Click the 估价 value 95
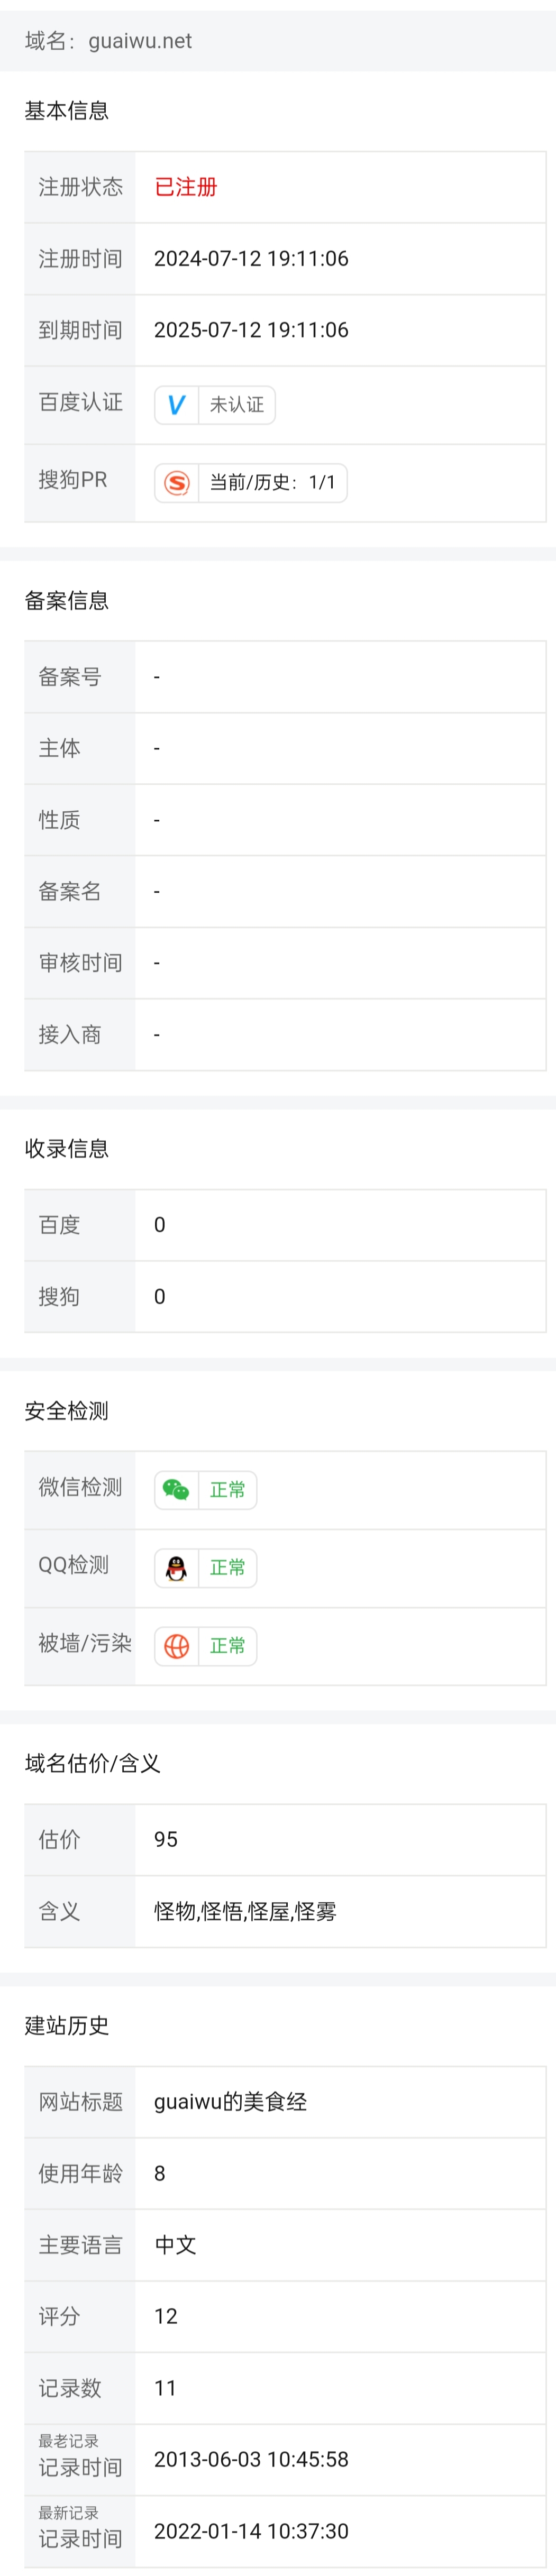Image resolution: width=556 pixels, height=2576 pixels. [x=166, y=1839]
